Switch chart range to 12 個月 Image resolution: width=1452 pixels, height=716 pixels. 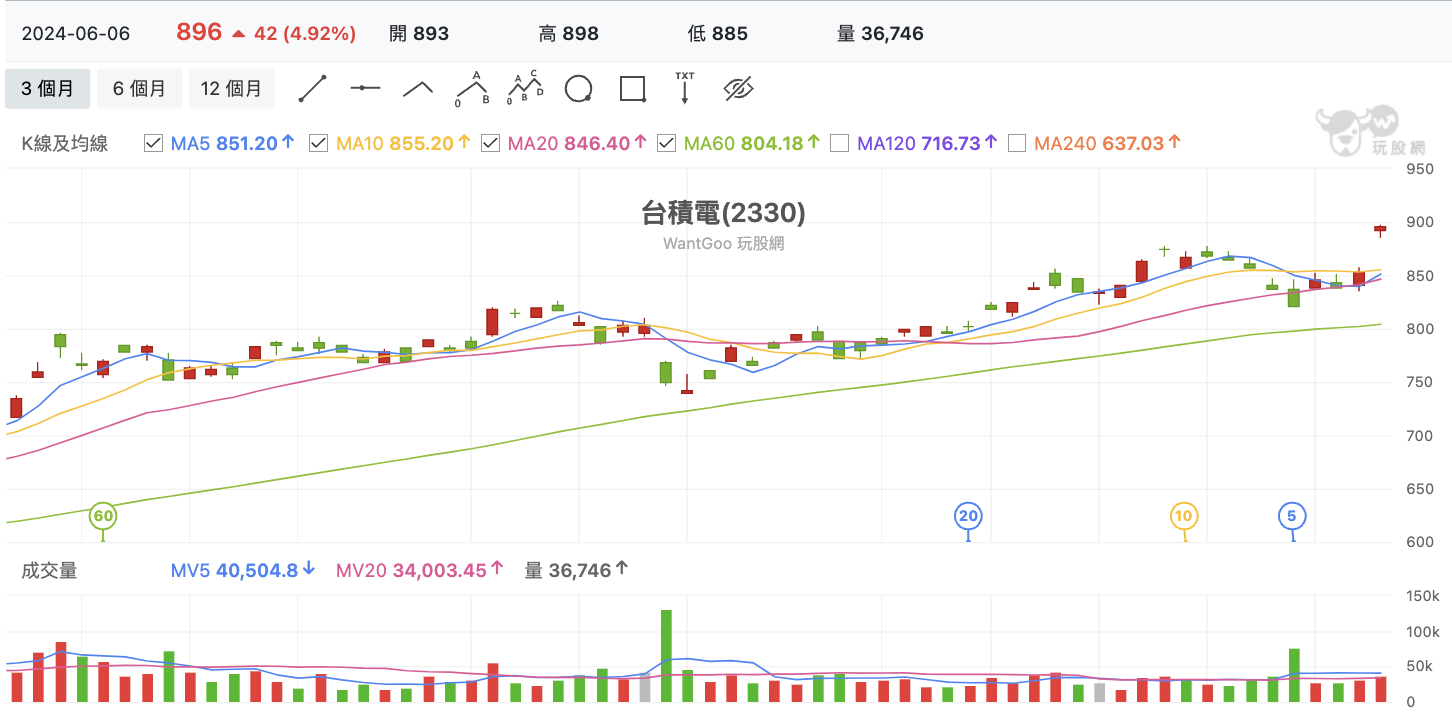(231, 88)
